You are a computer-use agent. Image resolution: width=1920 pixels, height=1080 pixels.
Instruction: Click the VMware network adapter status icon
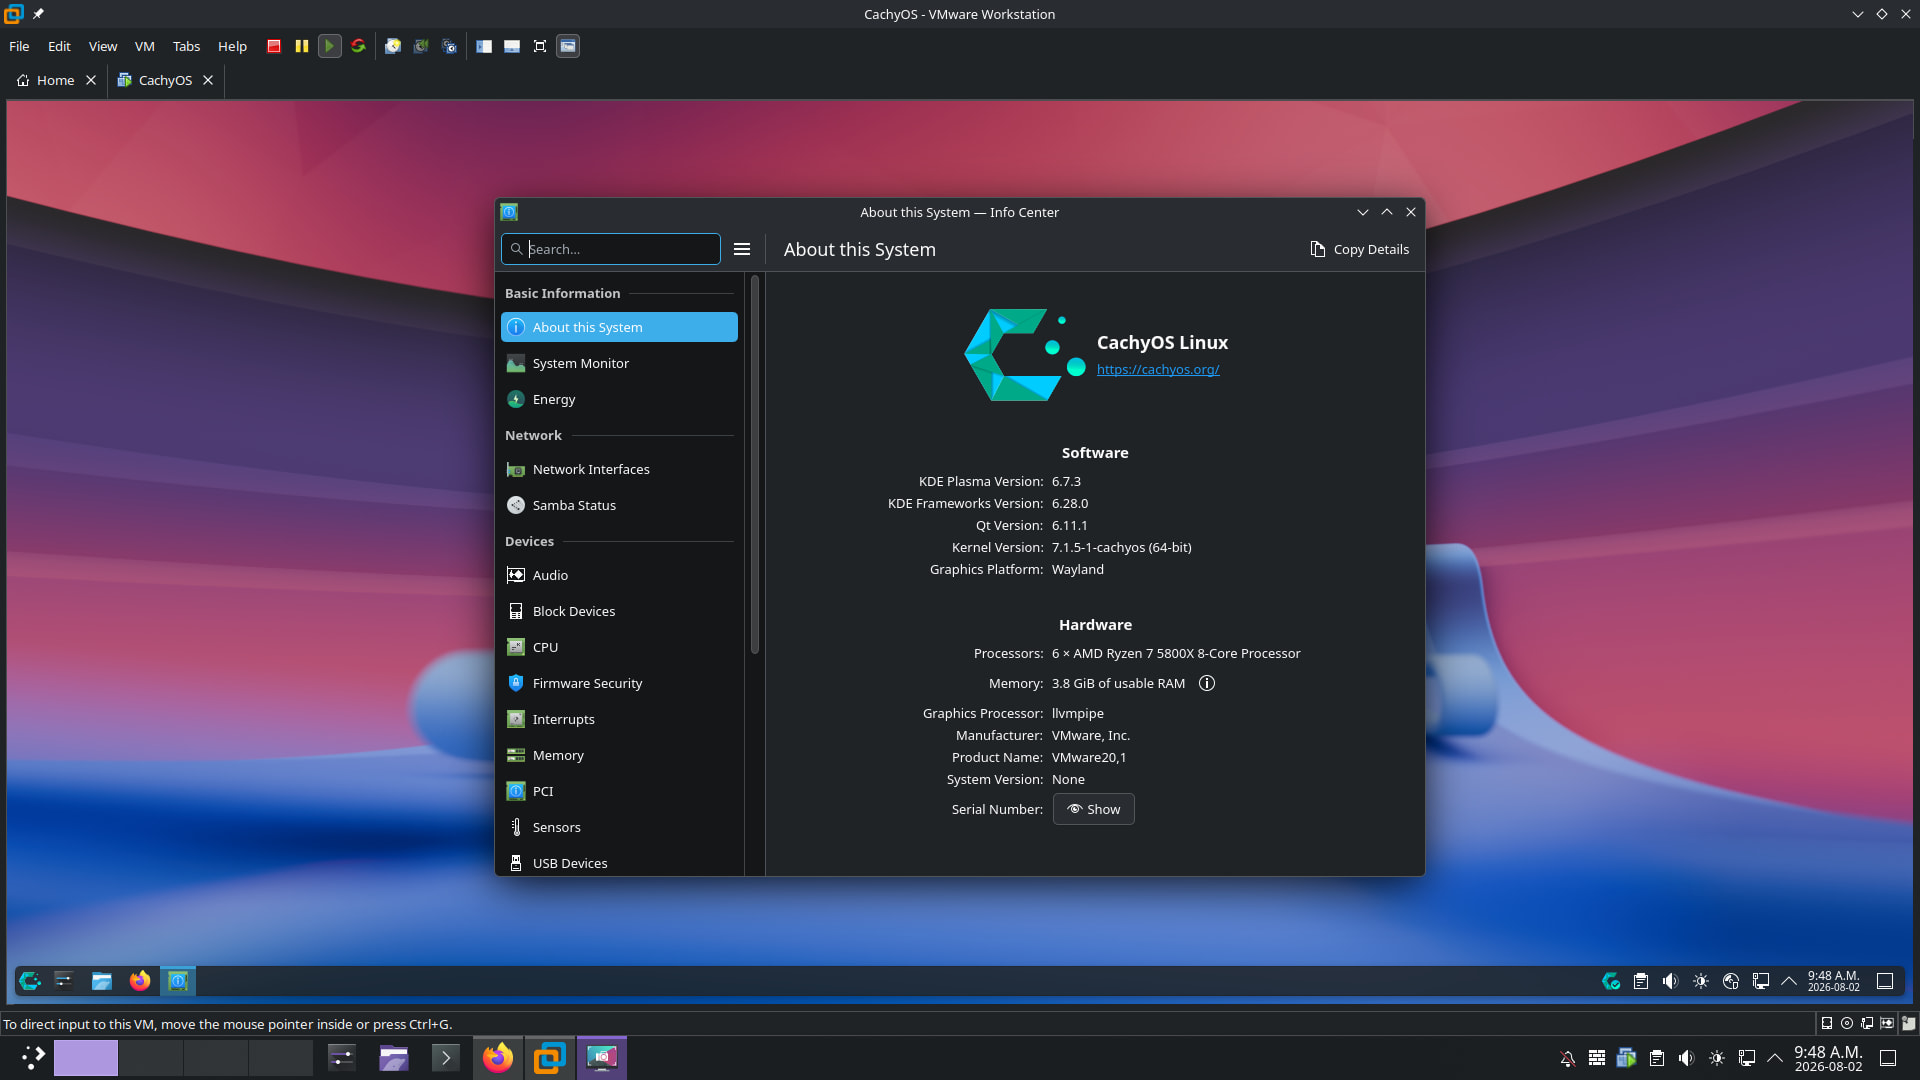[1867, 1023]
